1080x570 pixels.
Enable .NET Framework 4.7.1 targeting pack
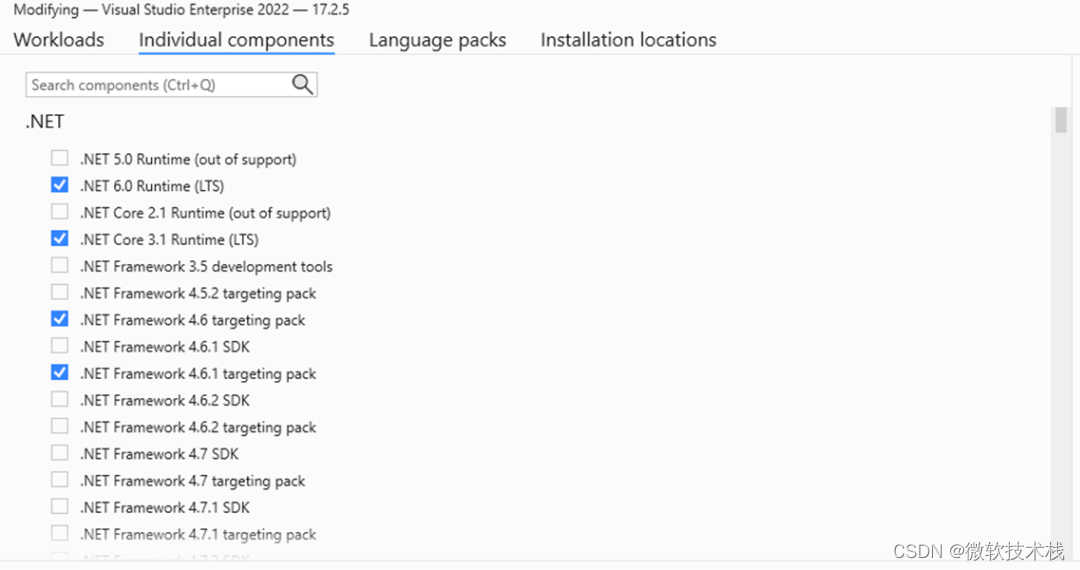click(60, 534)
